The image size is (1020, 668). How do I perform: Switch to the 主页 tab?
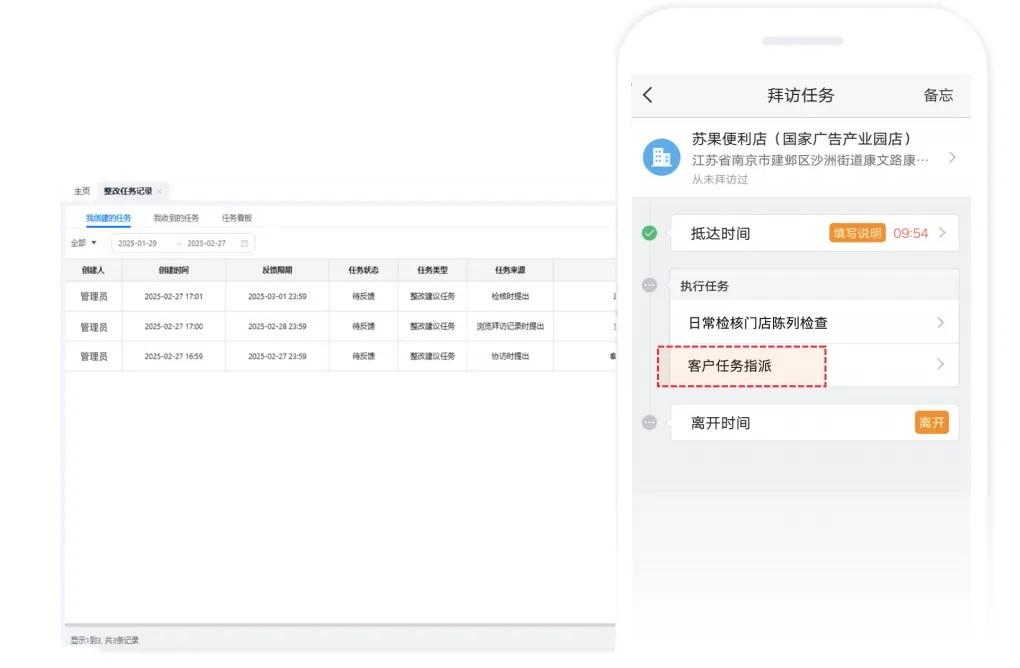pos(80,191)
